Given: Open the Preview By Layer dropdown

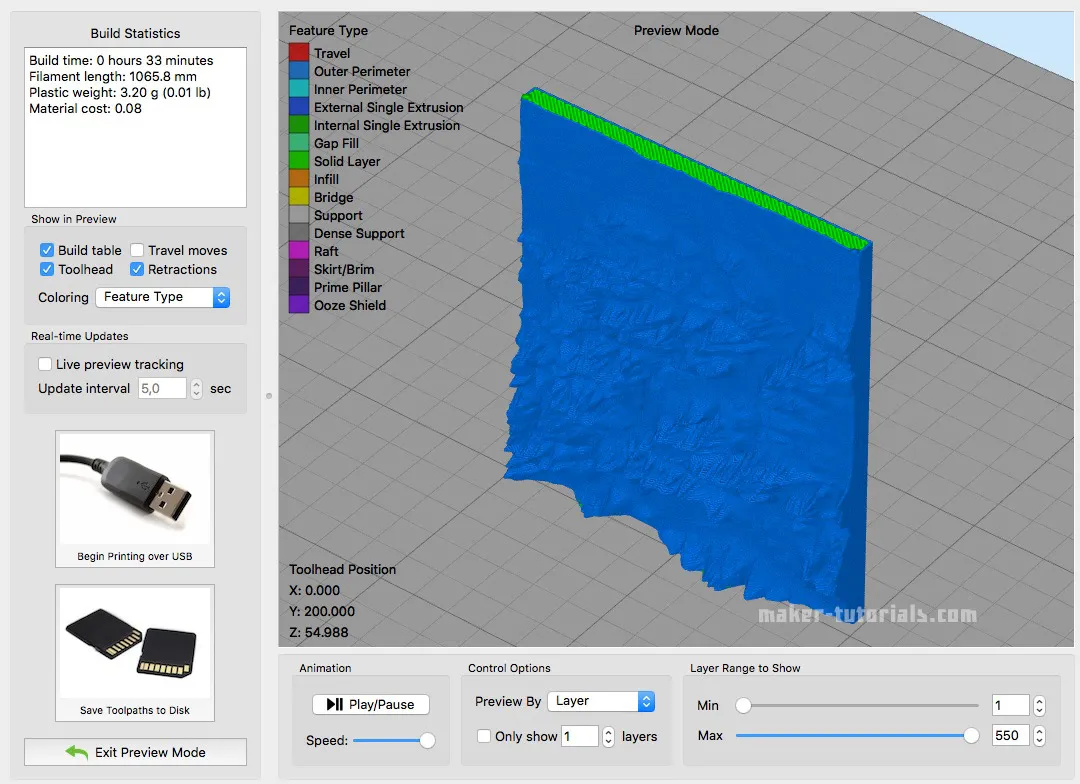Looking at the screenshot, I should [600, 701].
